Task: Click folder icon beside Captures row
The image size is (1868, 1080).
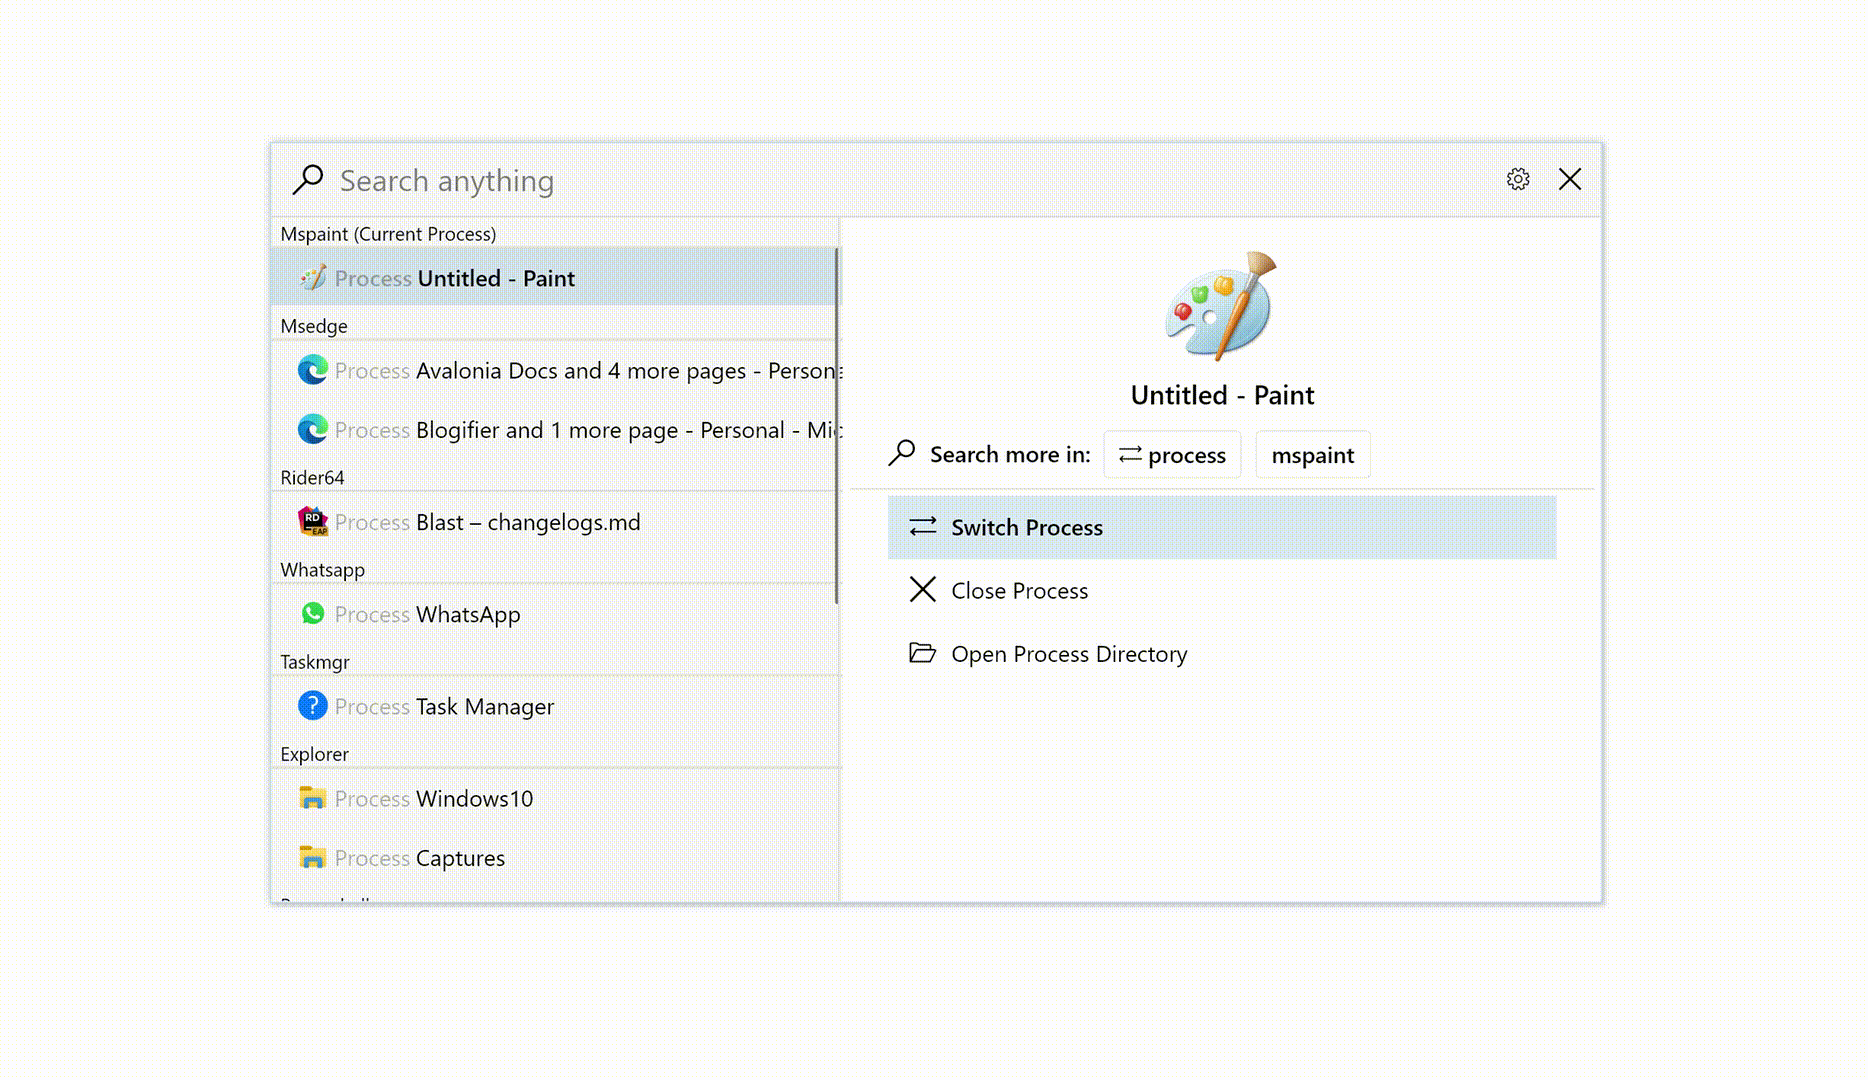Action: pos(313,858)
